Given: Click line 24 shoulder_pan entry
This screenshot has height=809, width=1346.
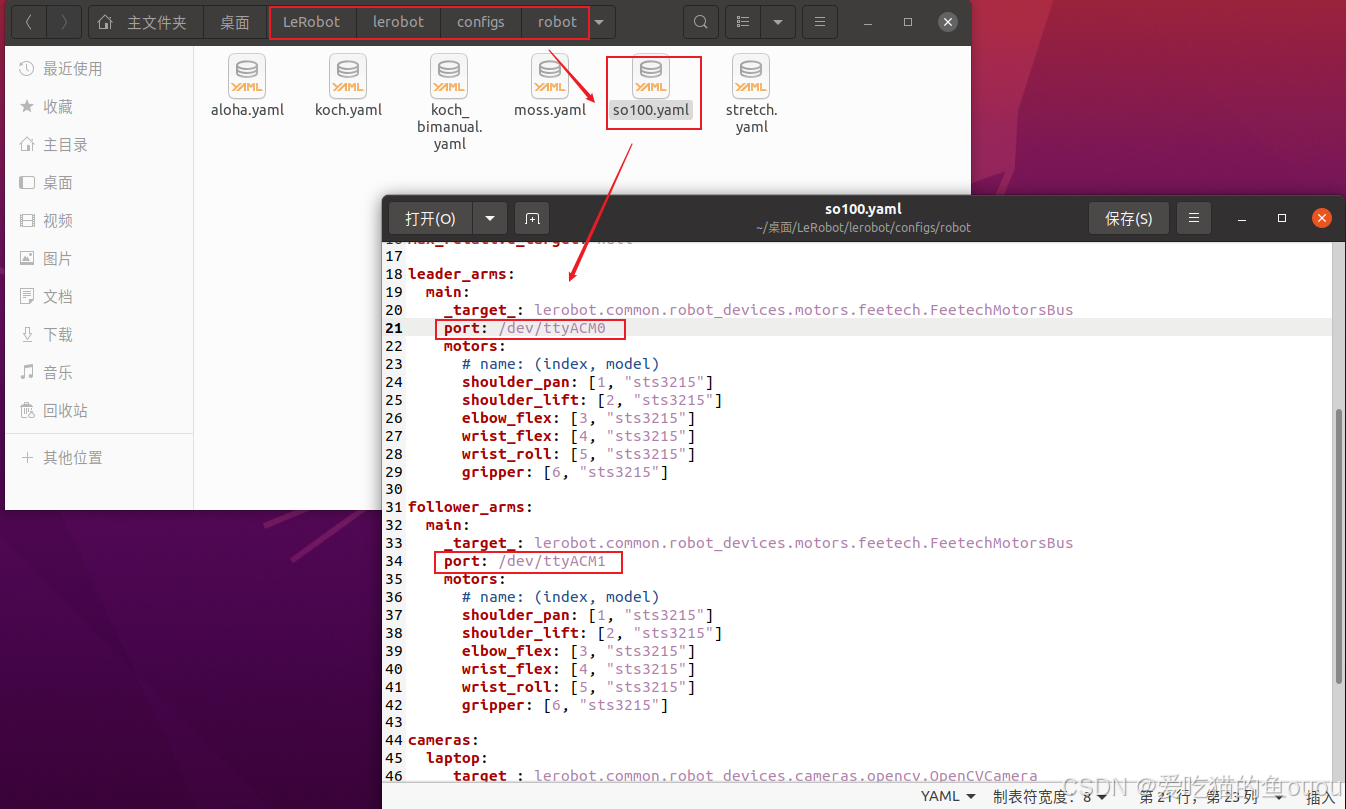Looking at the screenshot, I should [x=587, y=382].
